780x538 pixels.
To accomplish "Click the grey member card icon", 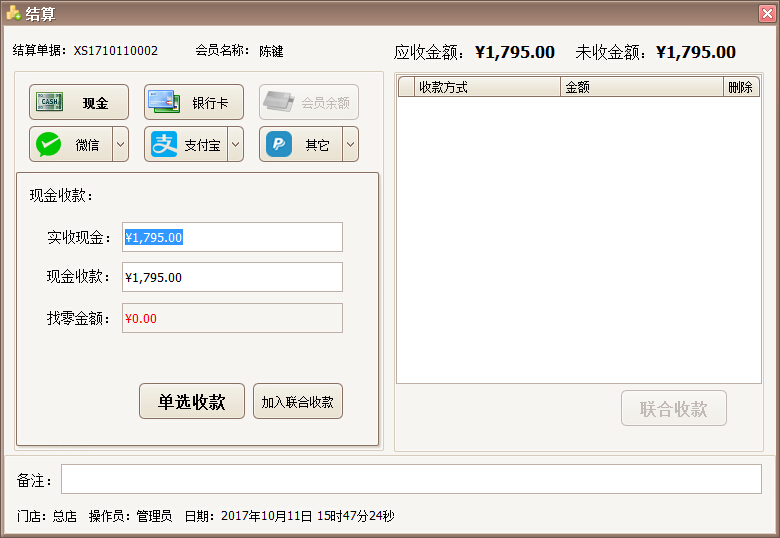I will click(x=279, y=101).
